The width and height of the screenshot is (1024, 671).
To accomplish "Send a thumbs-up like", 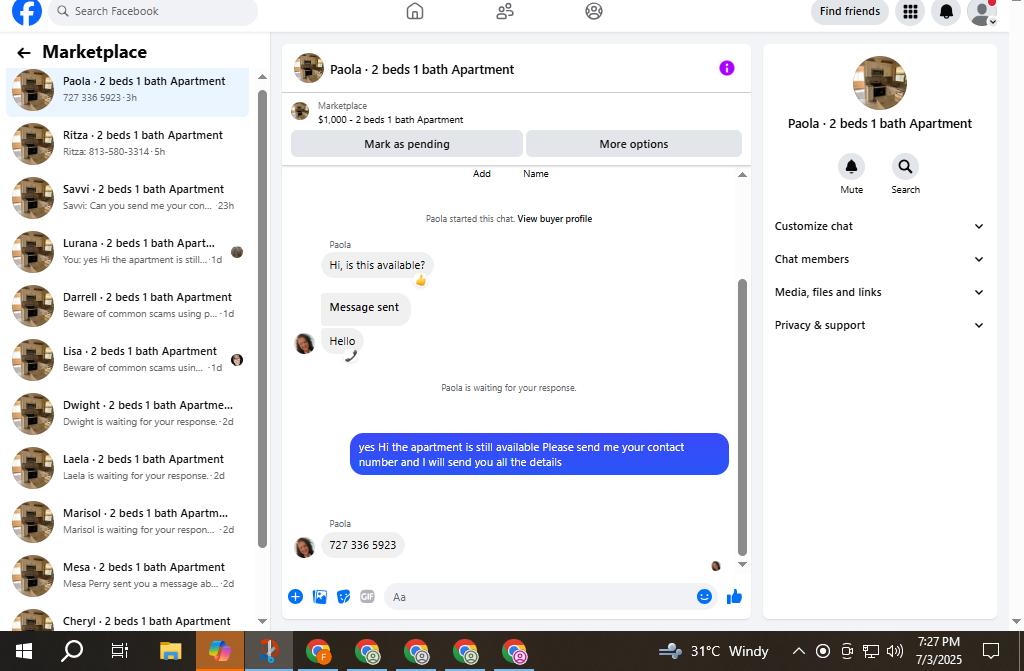I will tap(734, 597).
